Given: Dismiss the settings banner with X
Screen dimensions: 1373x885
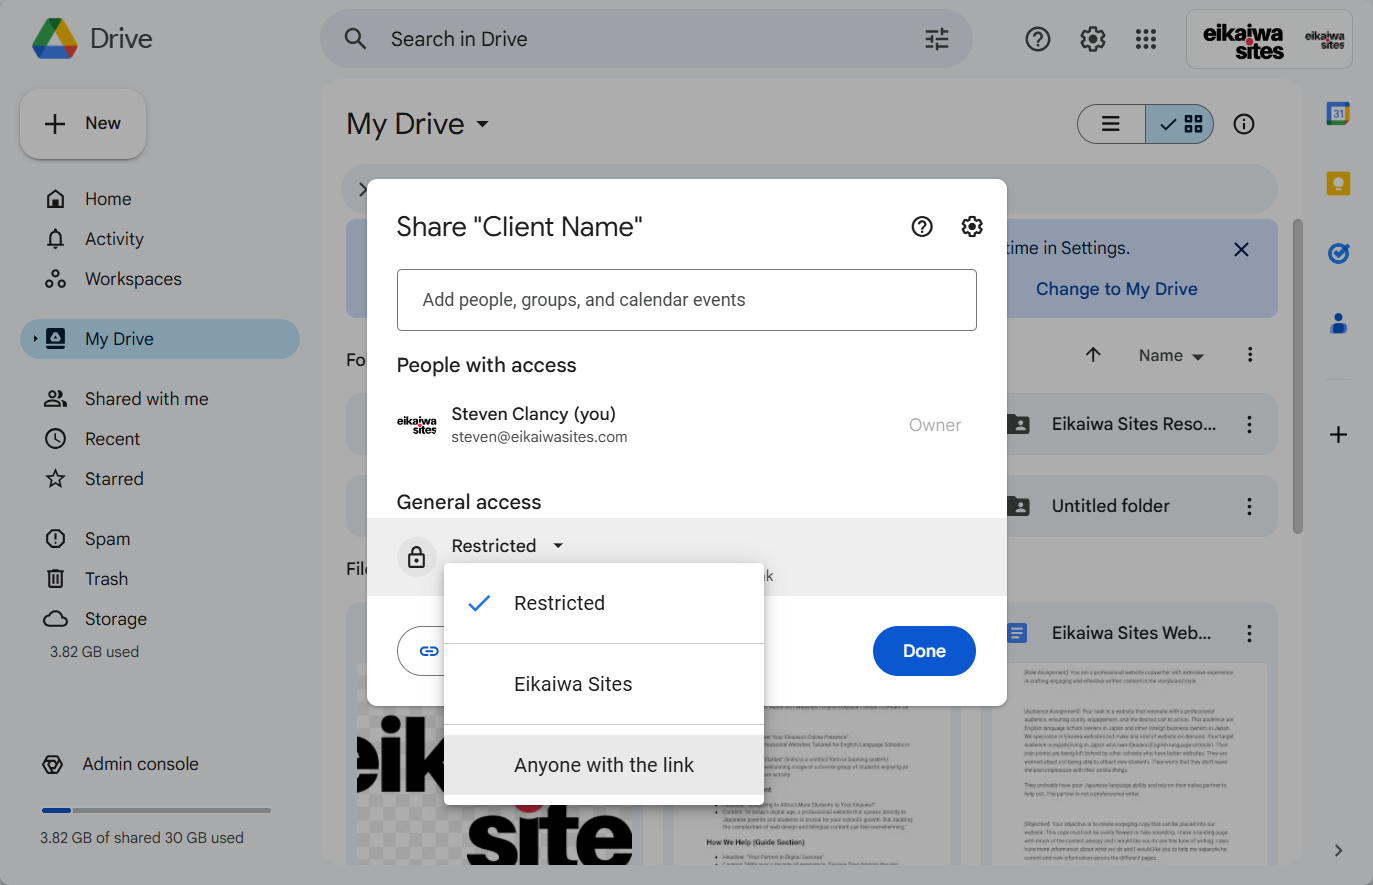Looking at the screenshot, I should [1241, 250].
